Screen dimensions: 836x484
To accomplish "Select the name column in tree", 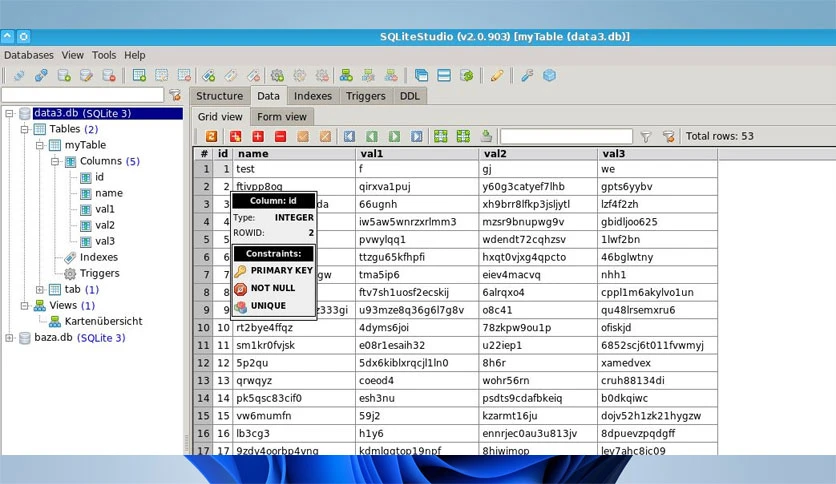I will 109,193.
